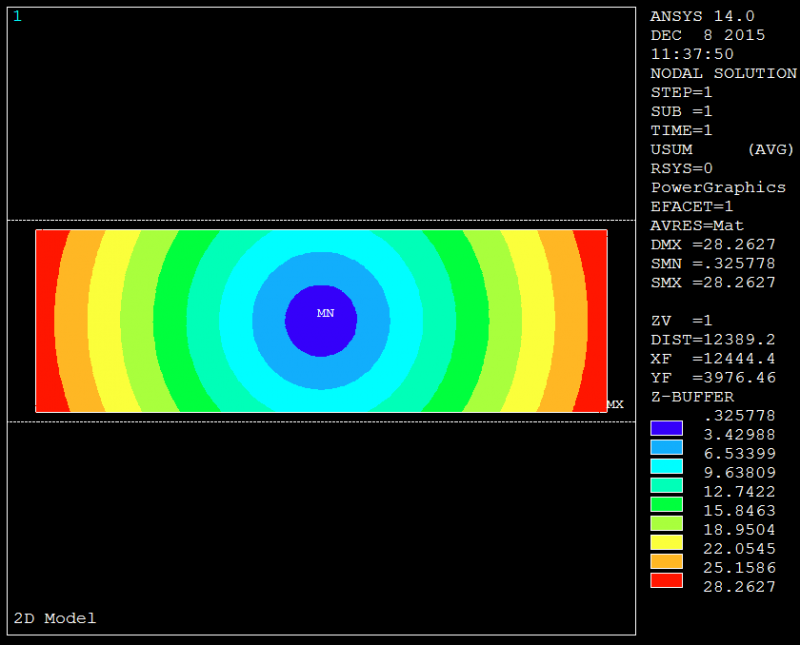Click the 28.2627 legend maximum value
This screenshot has width=800, height=645.
739,586
